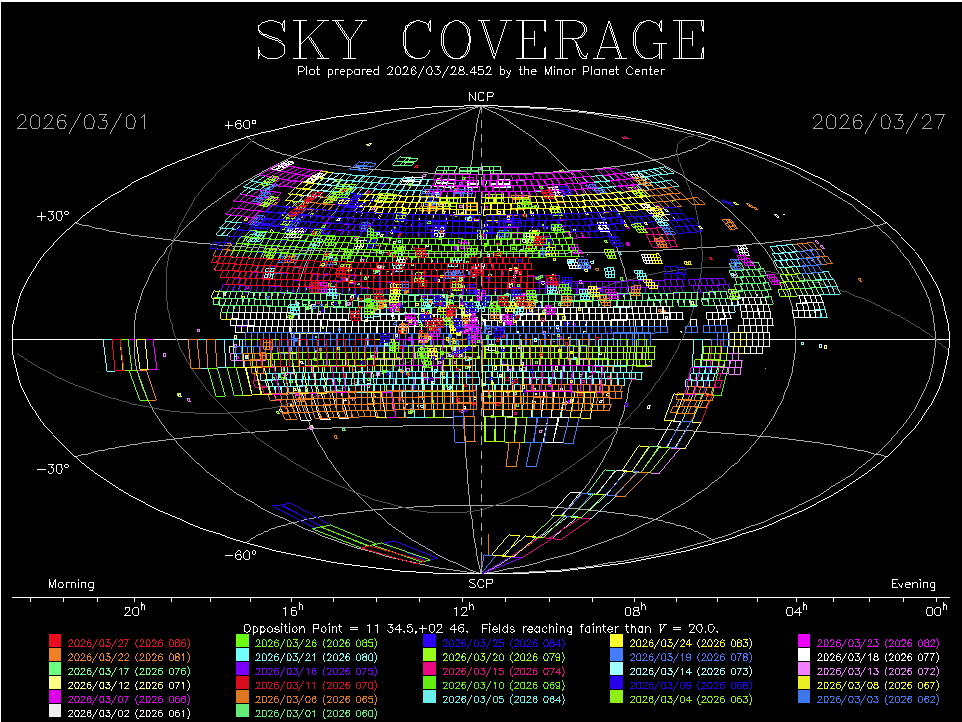Click the white 2026/03/02 legend swatch
Screen dimensions: 962x722
tap(56, 712)
